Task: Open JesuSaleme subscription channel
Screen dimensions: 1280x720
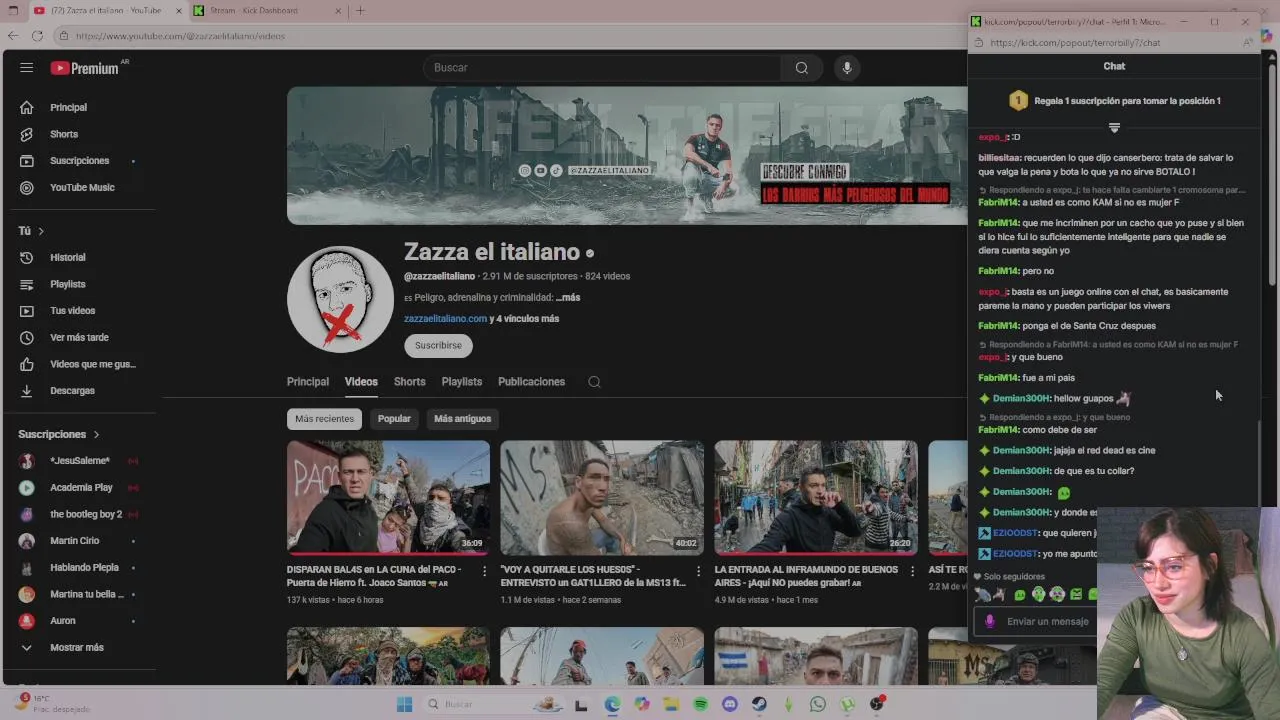Action: 79,461
